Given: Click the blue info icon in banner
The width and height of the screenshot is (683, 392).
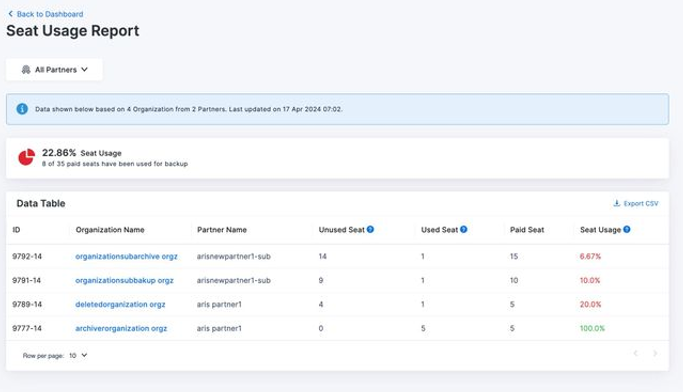Looking at the screenshot, I should tap(22, 109).
